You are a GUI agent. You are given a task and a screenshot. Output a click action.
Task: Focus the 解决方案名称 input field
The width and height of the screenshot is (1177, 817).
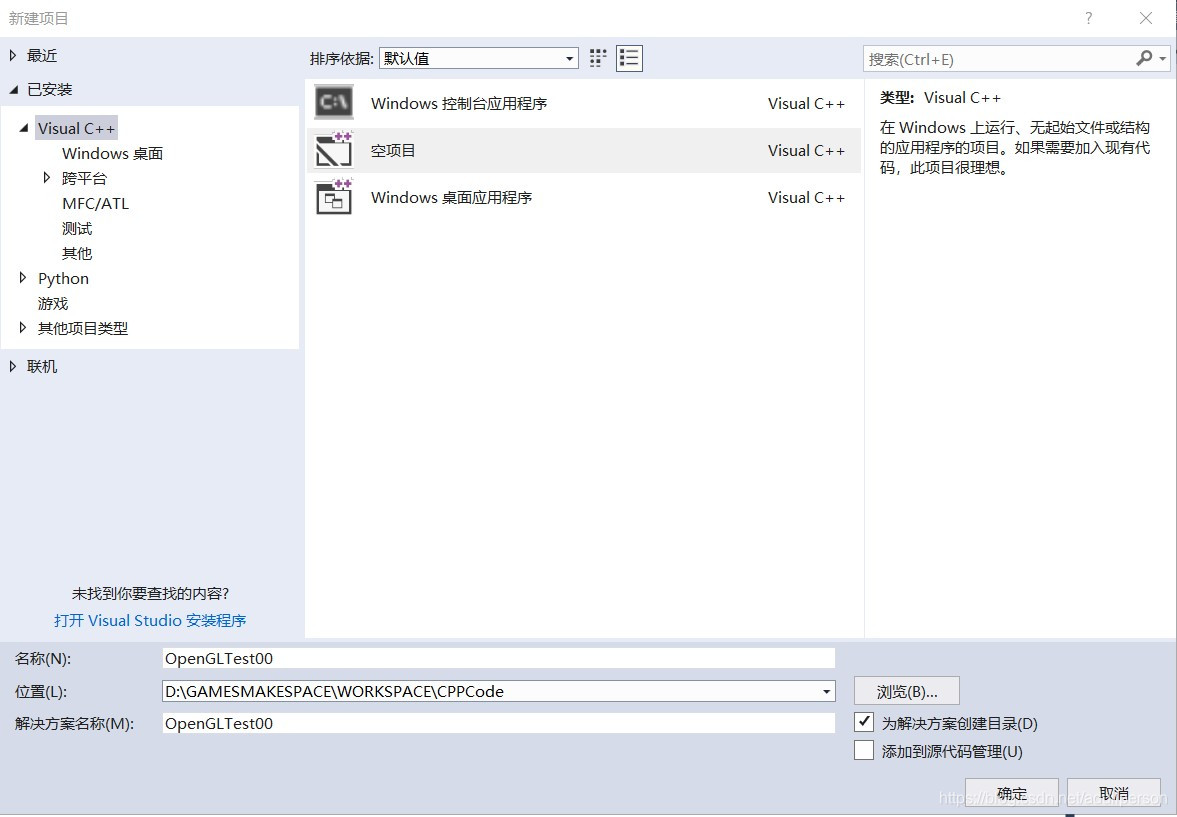[498, 723]
